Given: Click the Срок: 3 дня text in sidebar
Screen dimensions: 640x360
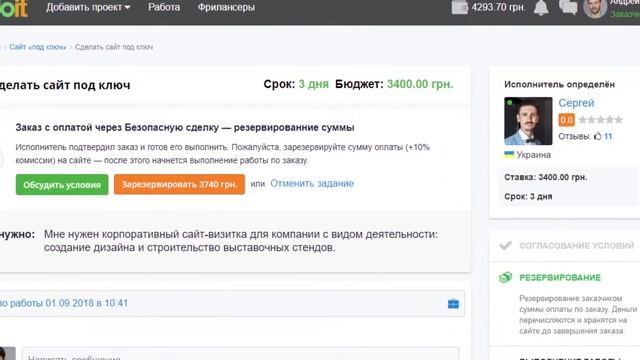Looking at the screenshot, I should tap(528, 196).
